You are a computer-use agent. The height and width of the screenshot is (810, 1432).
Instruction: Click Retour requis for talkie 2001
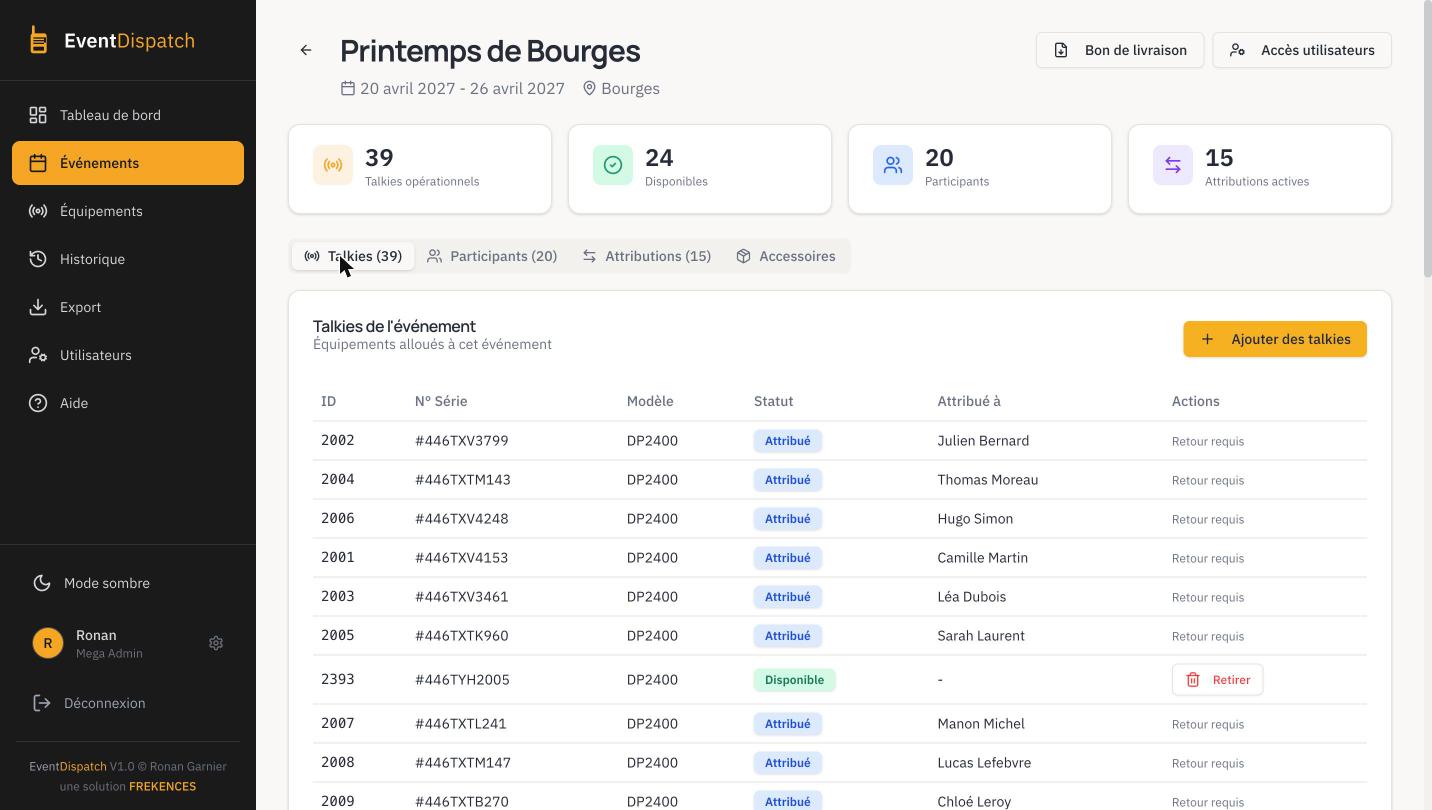(1208, 558)
